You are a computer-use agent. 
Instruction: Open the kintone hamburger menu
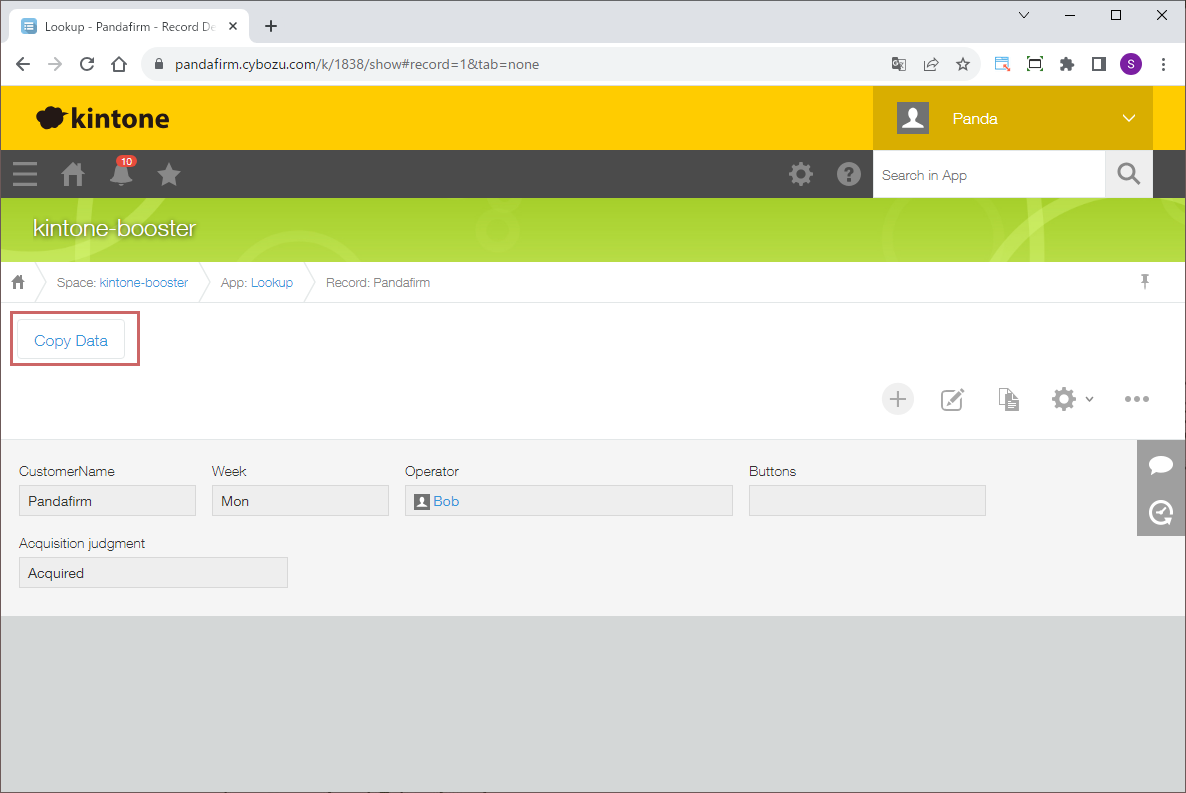pyautogui.click(x=25, y=175)
